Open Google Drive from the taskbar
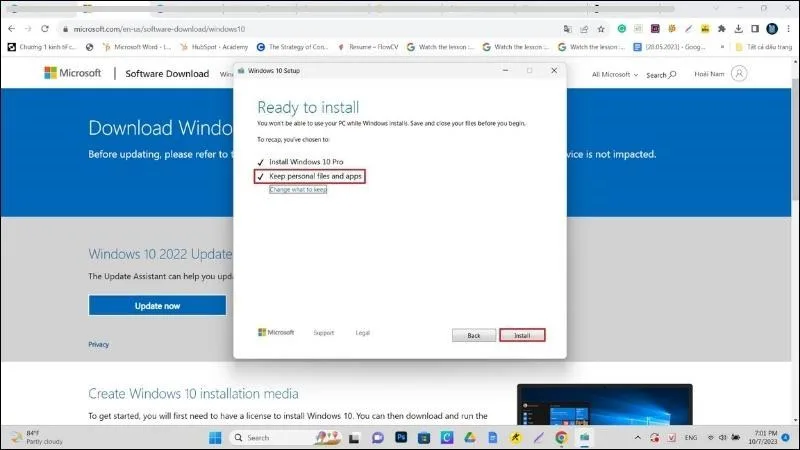This screenshot has width=800, height=450. point(470,438)
